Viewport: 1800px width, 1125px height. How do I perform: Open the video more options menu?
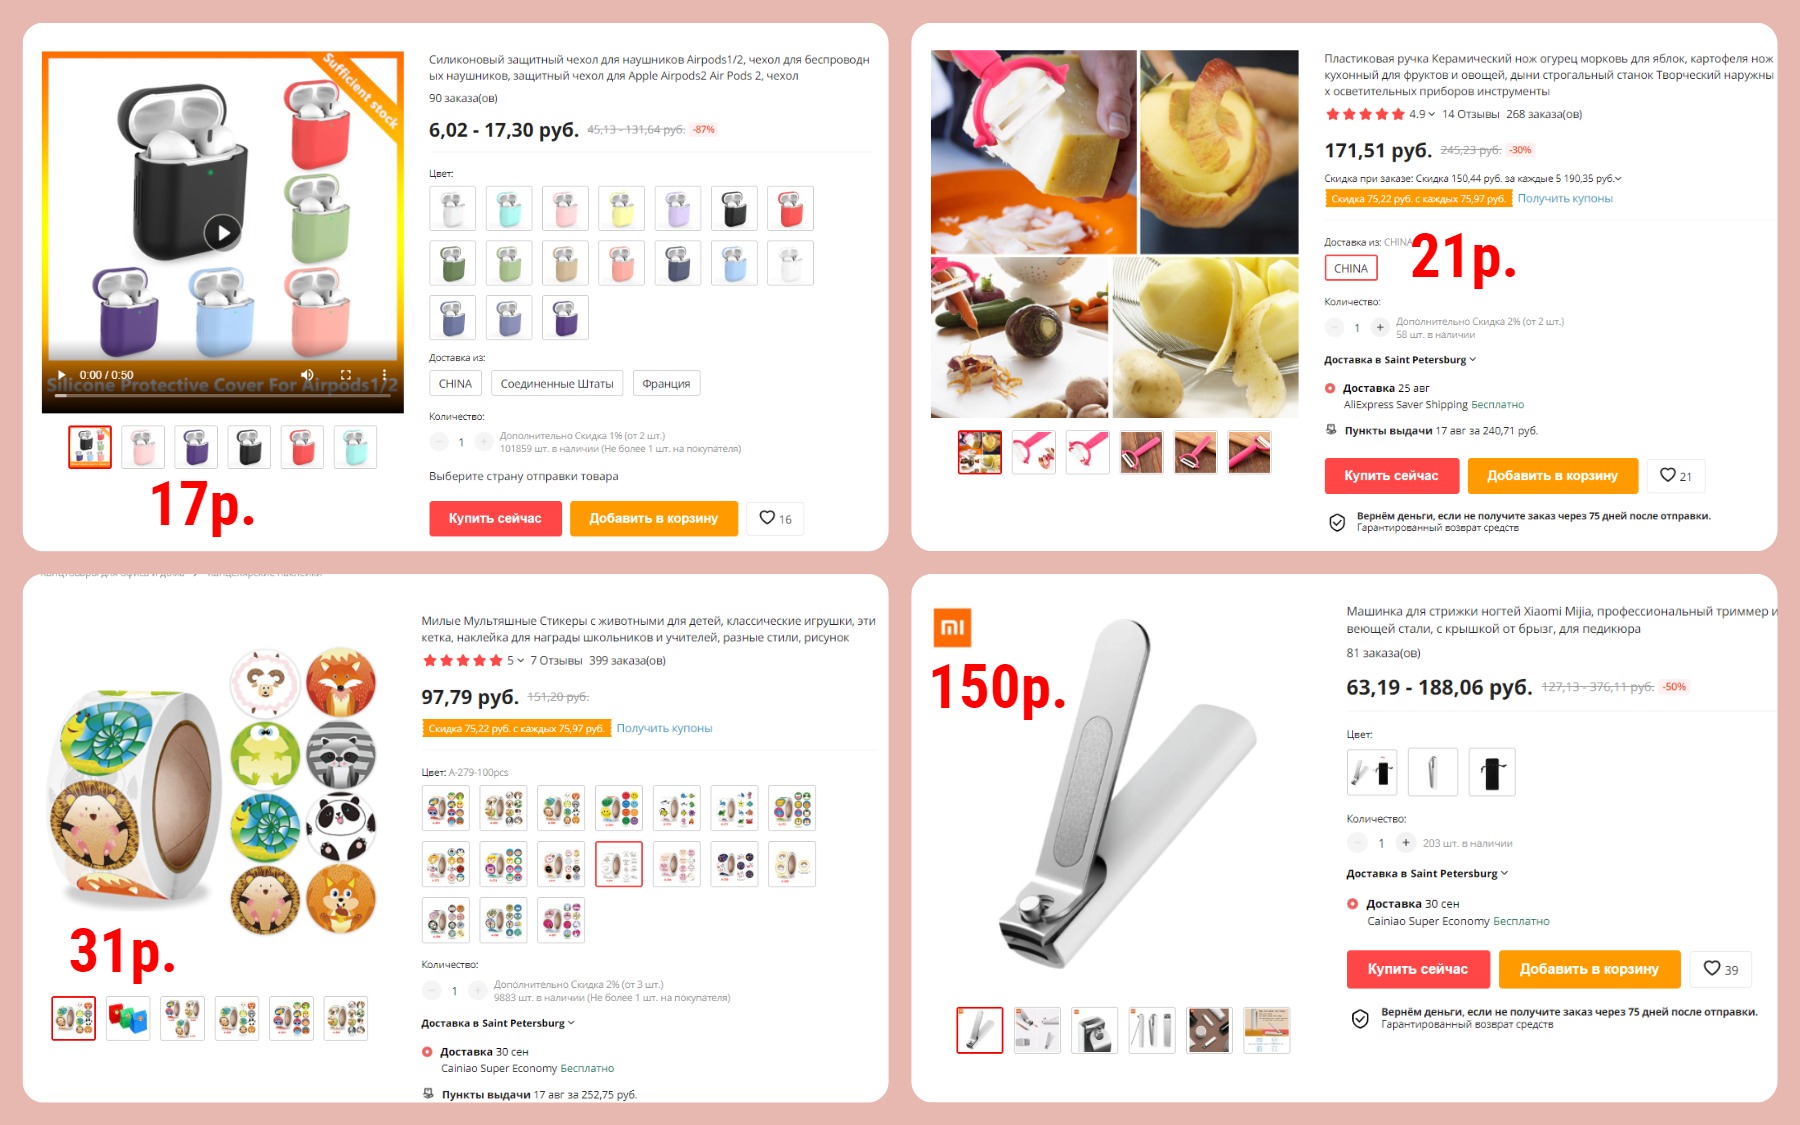coord(385,375)
